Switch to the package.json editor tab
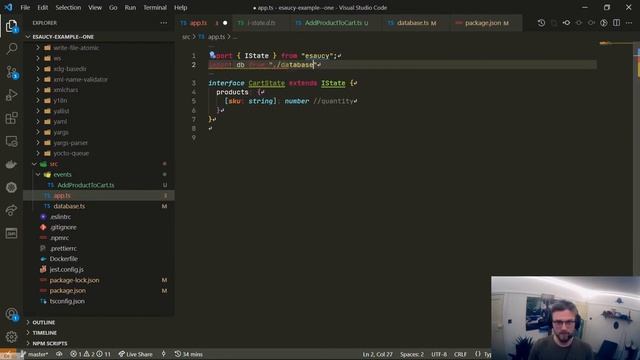Image resolution: width=640 pixels, height=360 pixels. point(486,23)
